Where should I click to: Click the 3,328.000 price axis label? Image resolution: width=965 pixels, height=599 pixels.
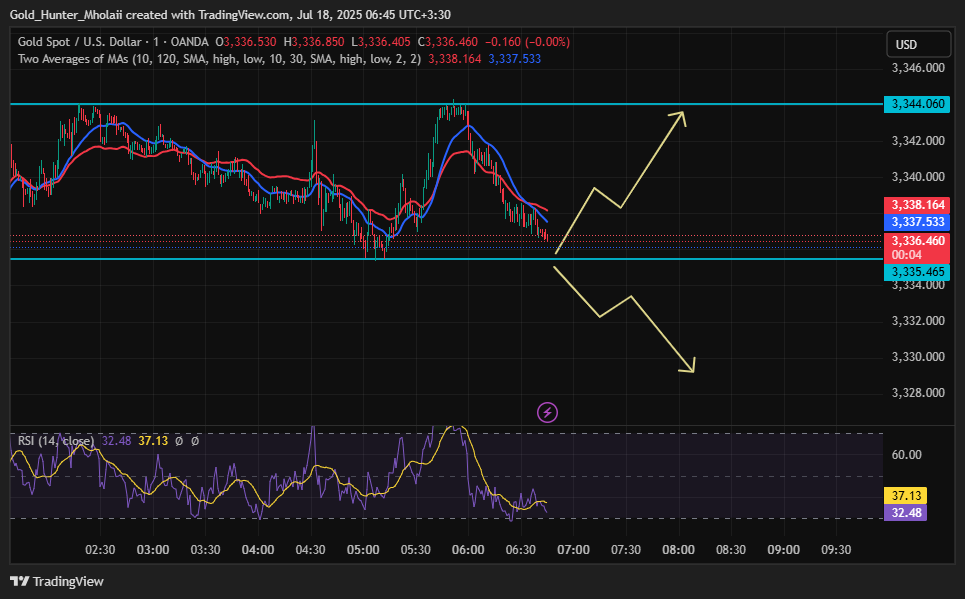tap(918, 393)
